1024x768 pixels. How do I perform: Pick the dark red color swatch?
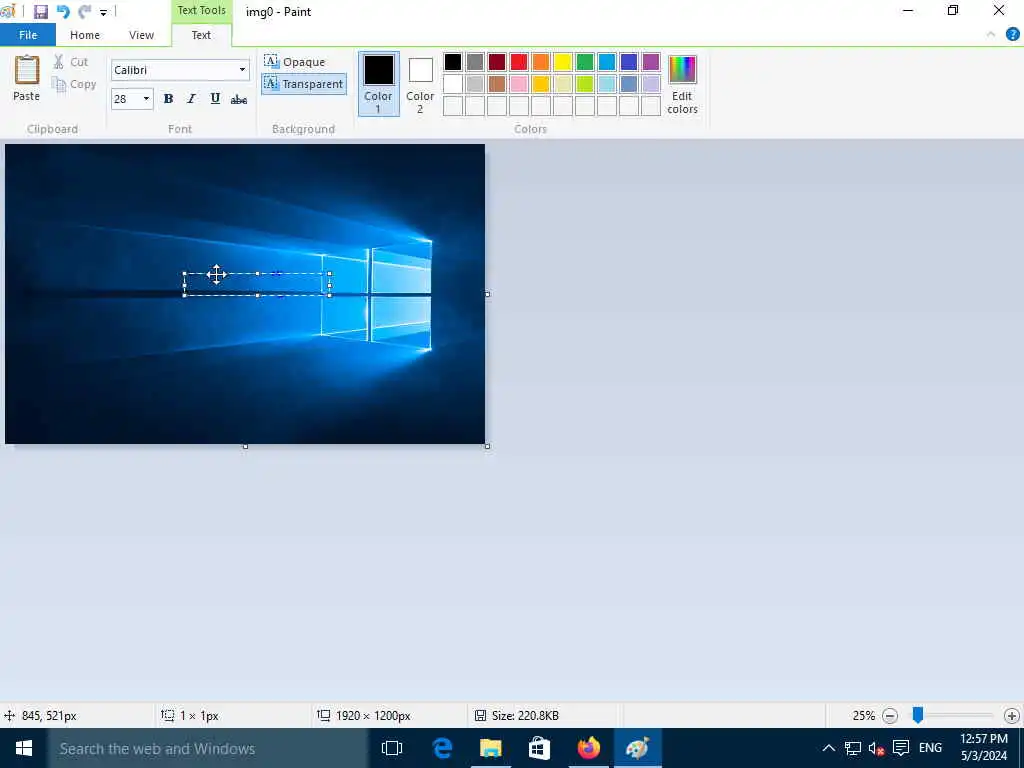[x=497, y=62]
